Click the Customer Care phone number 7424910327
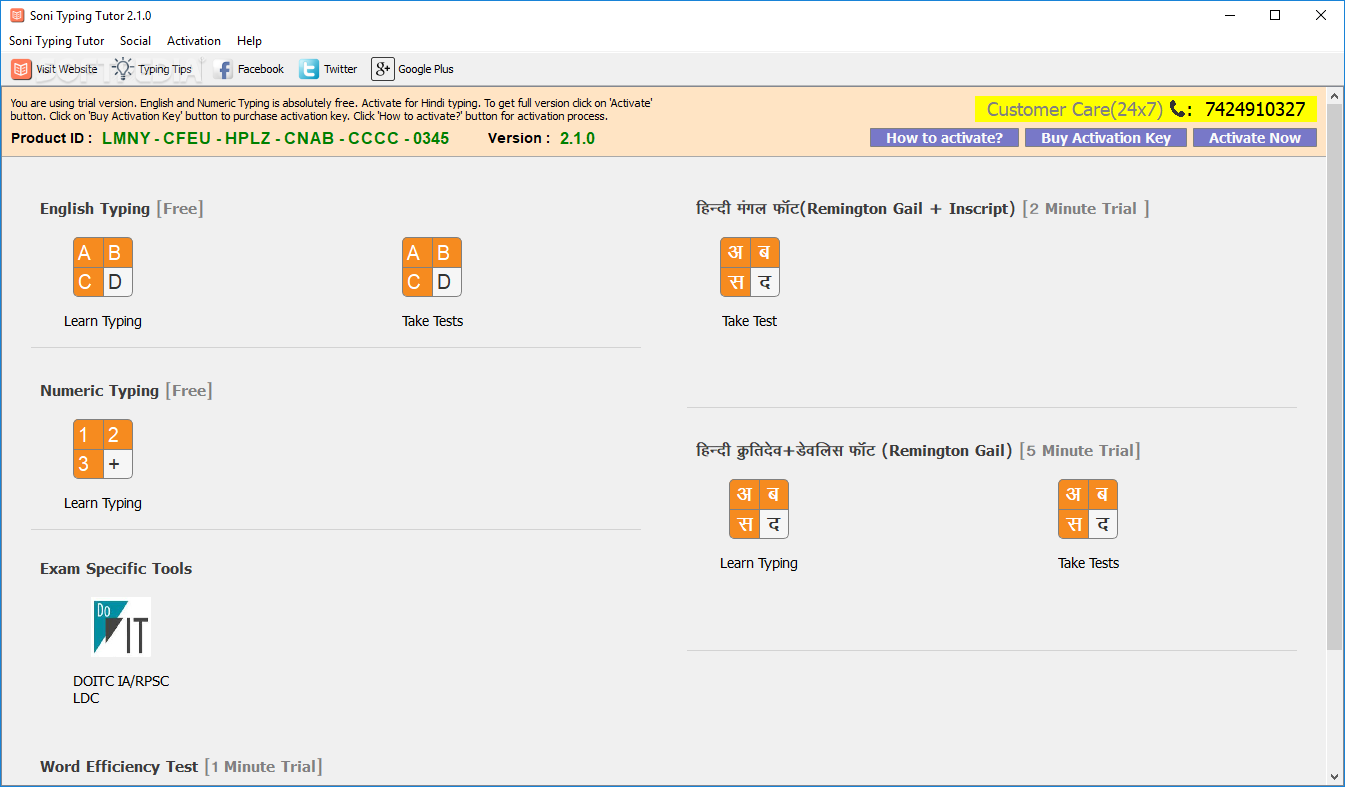 tap(1255, 109)
